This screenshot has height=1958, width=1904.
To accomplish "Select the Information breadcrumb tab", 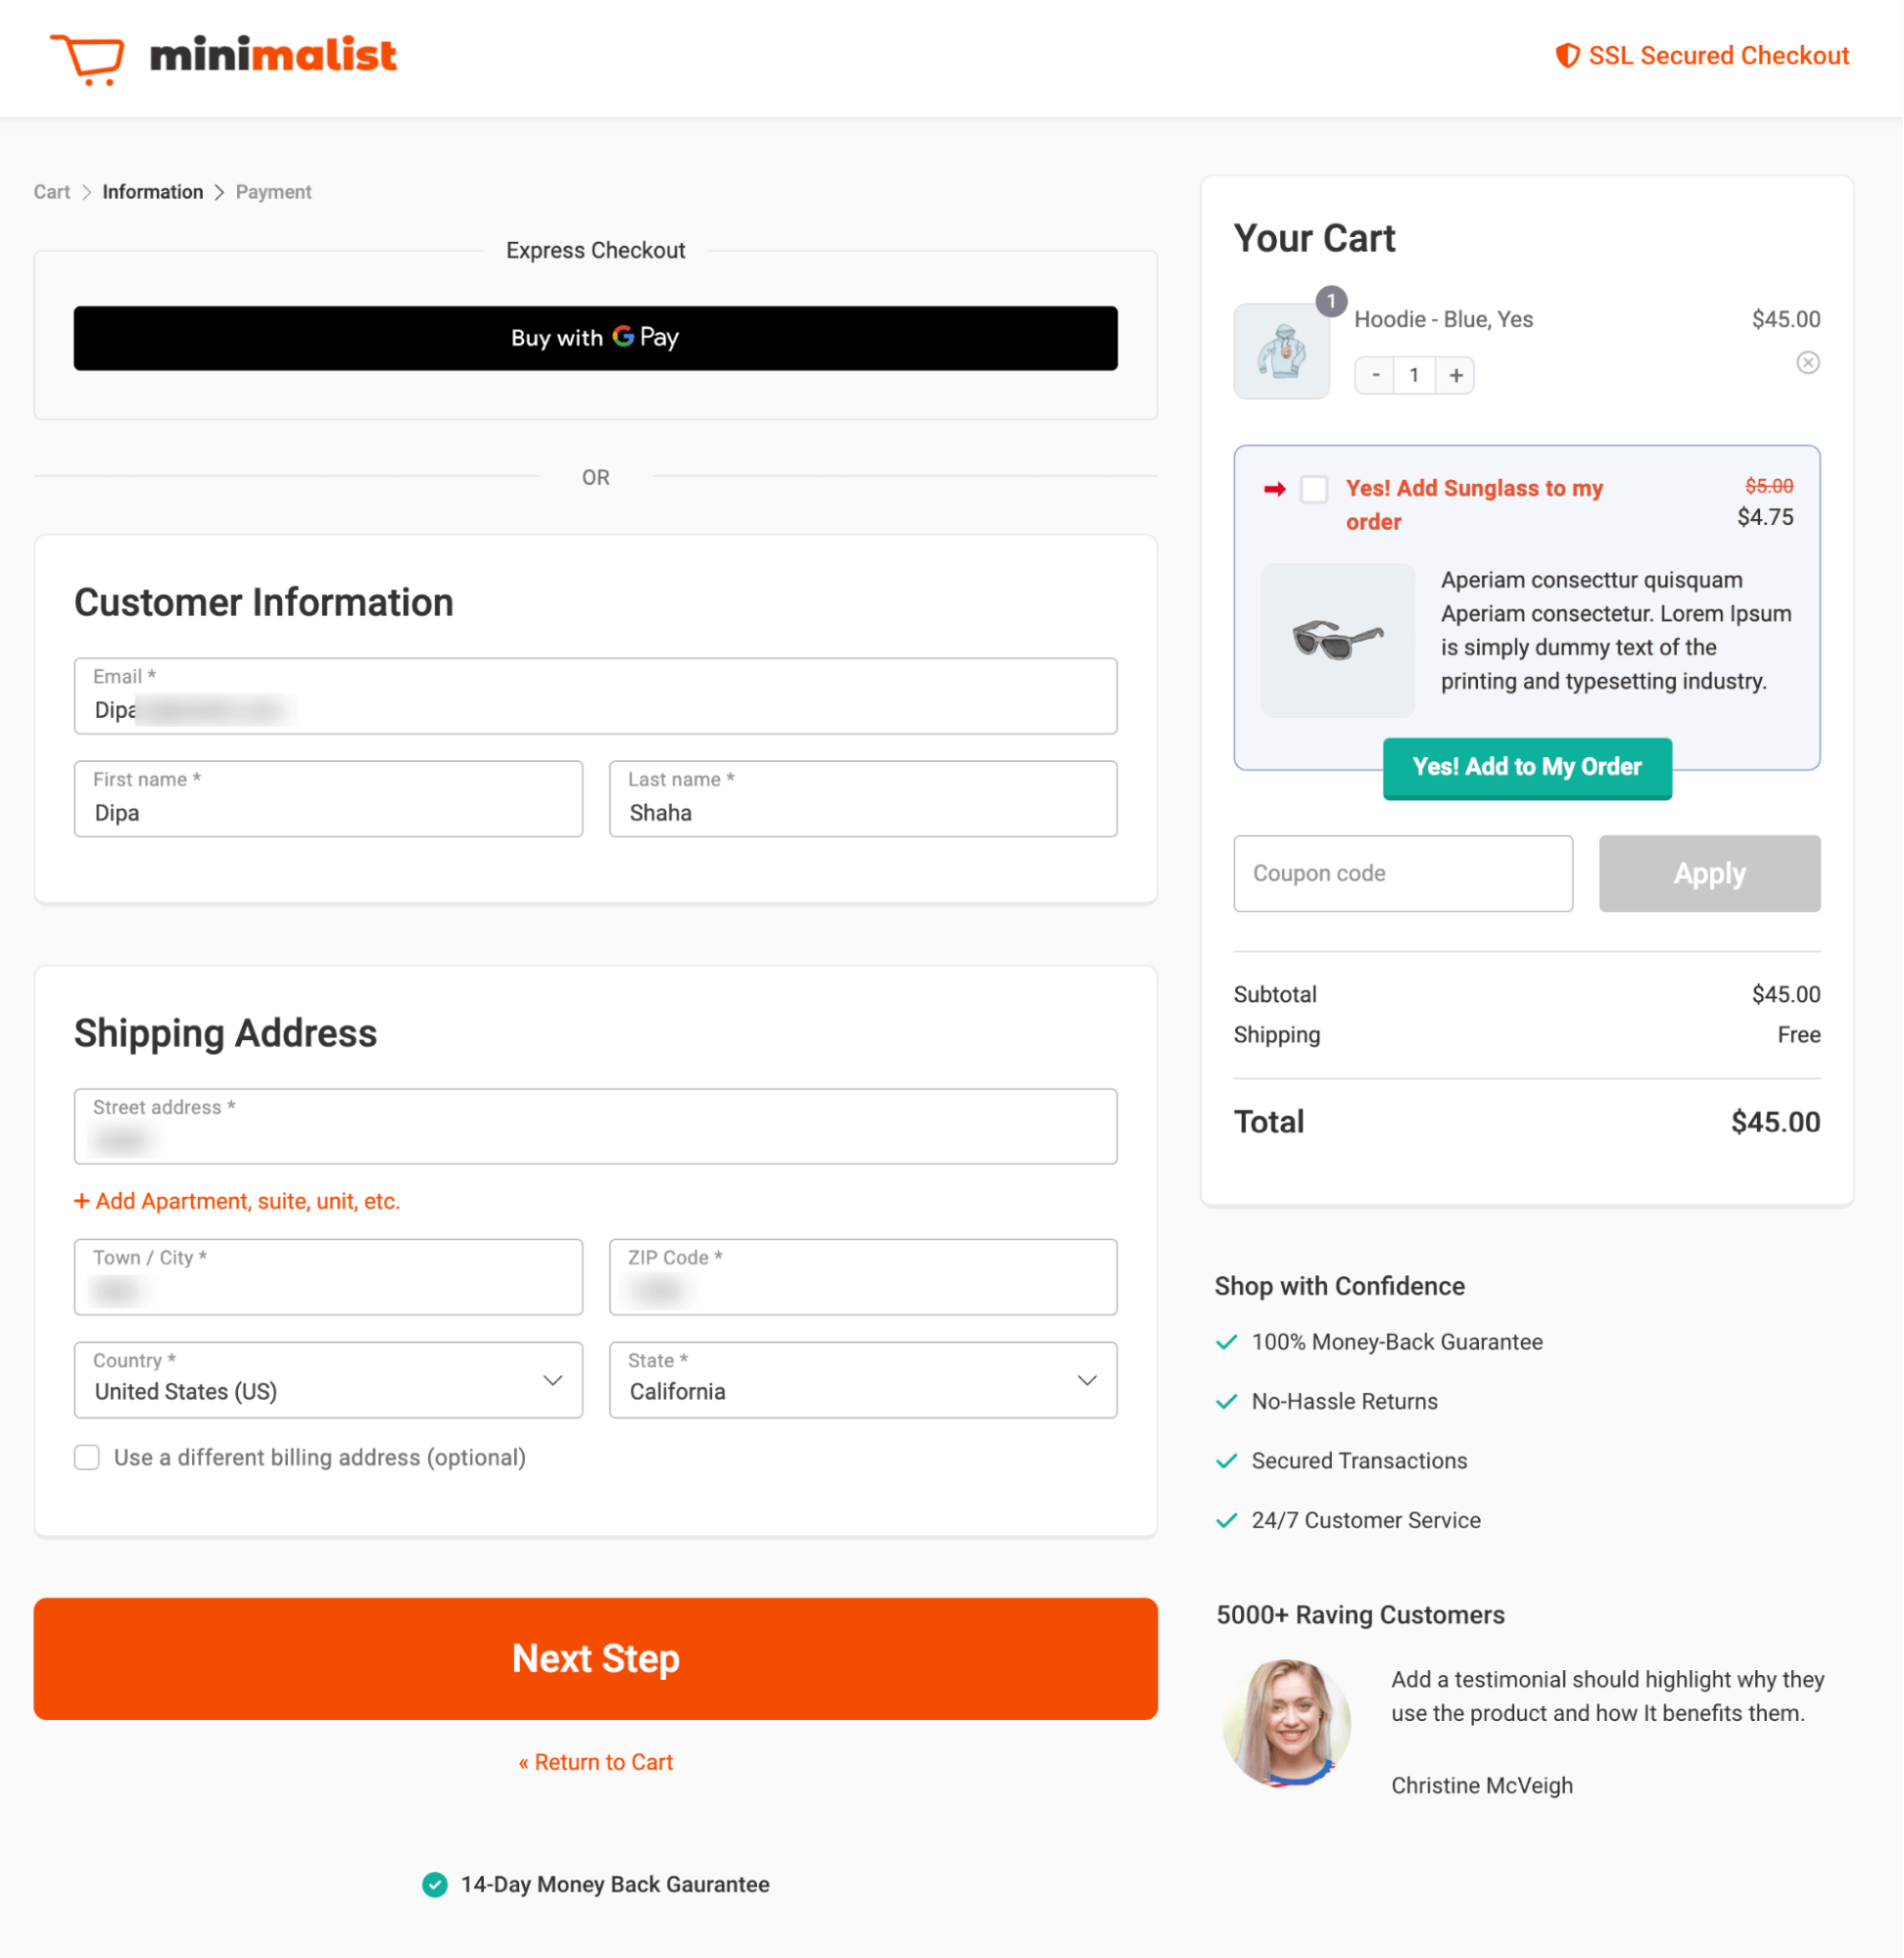I will click(152, 191).
